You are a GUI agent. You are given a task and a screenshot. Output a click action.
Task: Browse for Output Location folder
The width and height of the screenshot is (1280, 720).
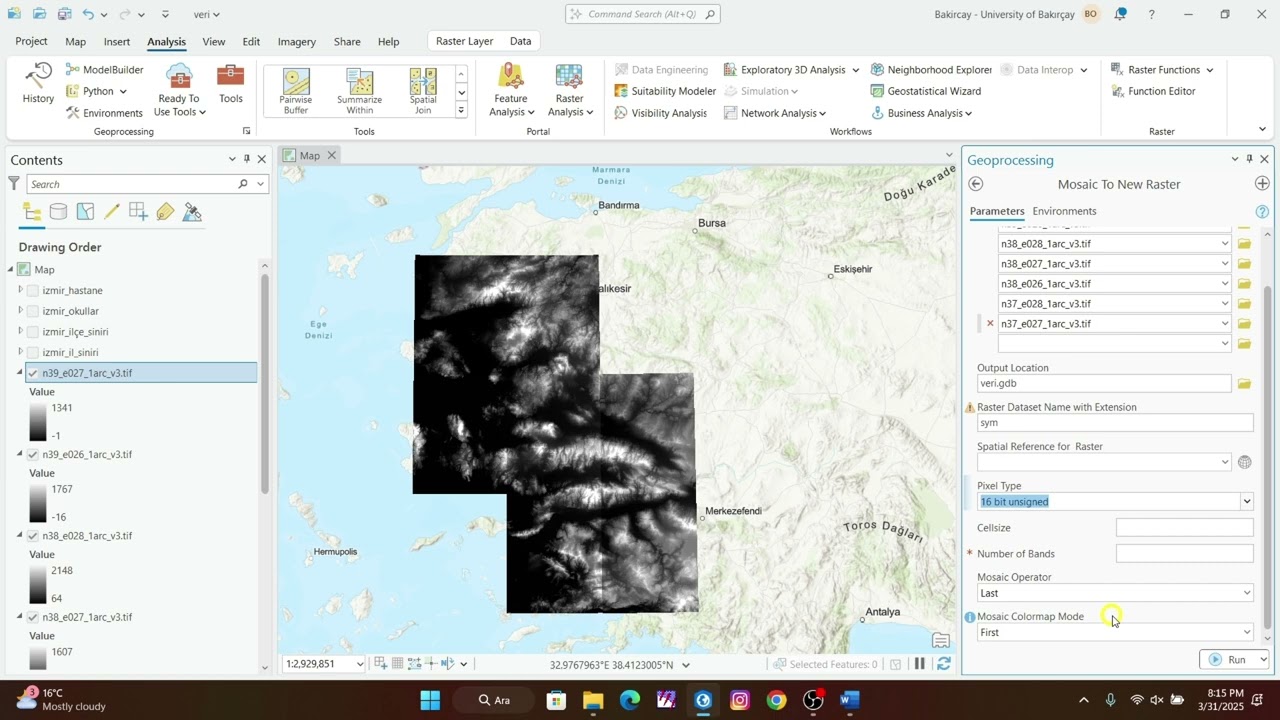point(1245,384)
